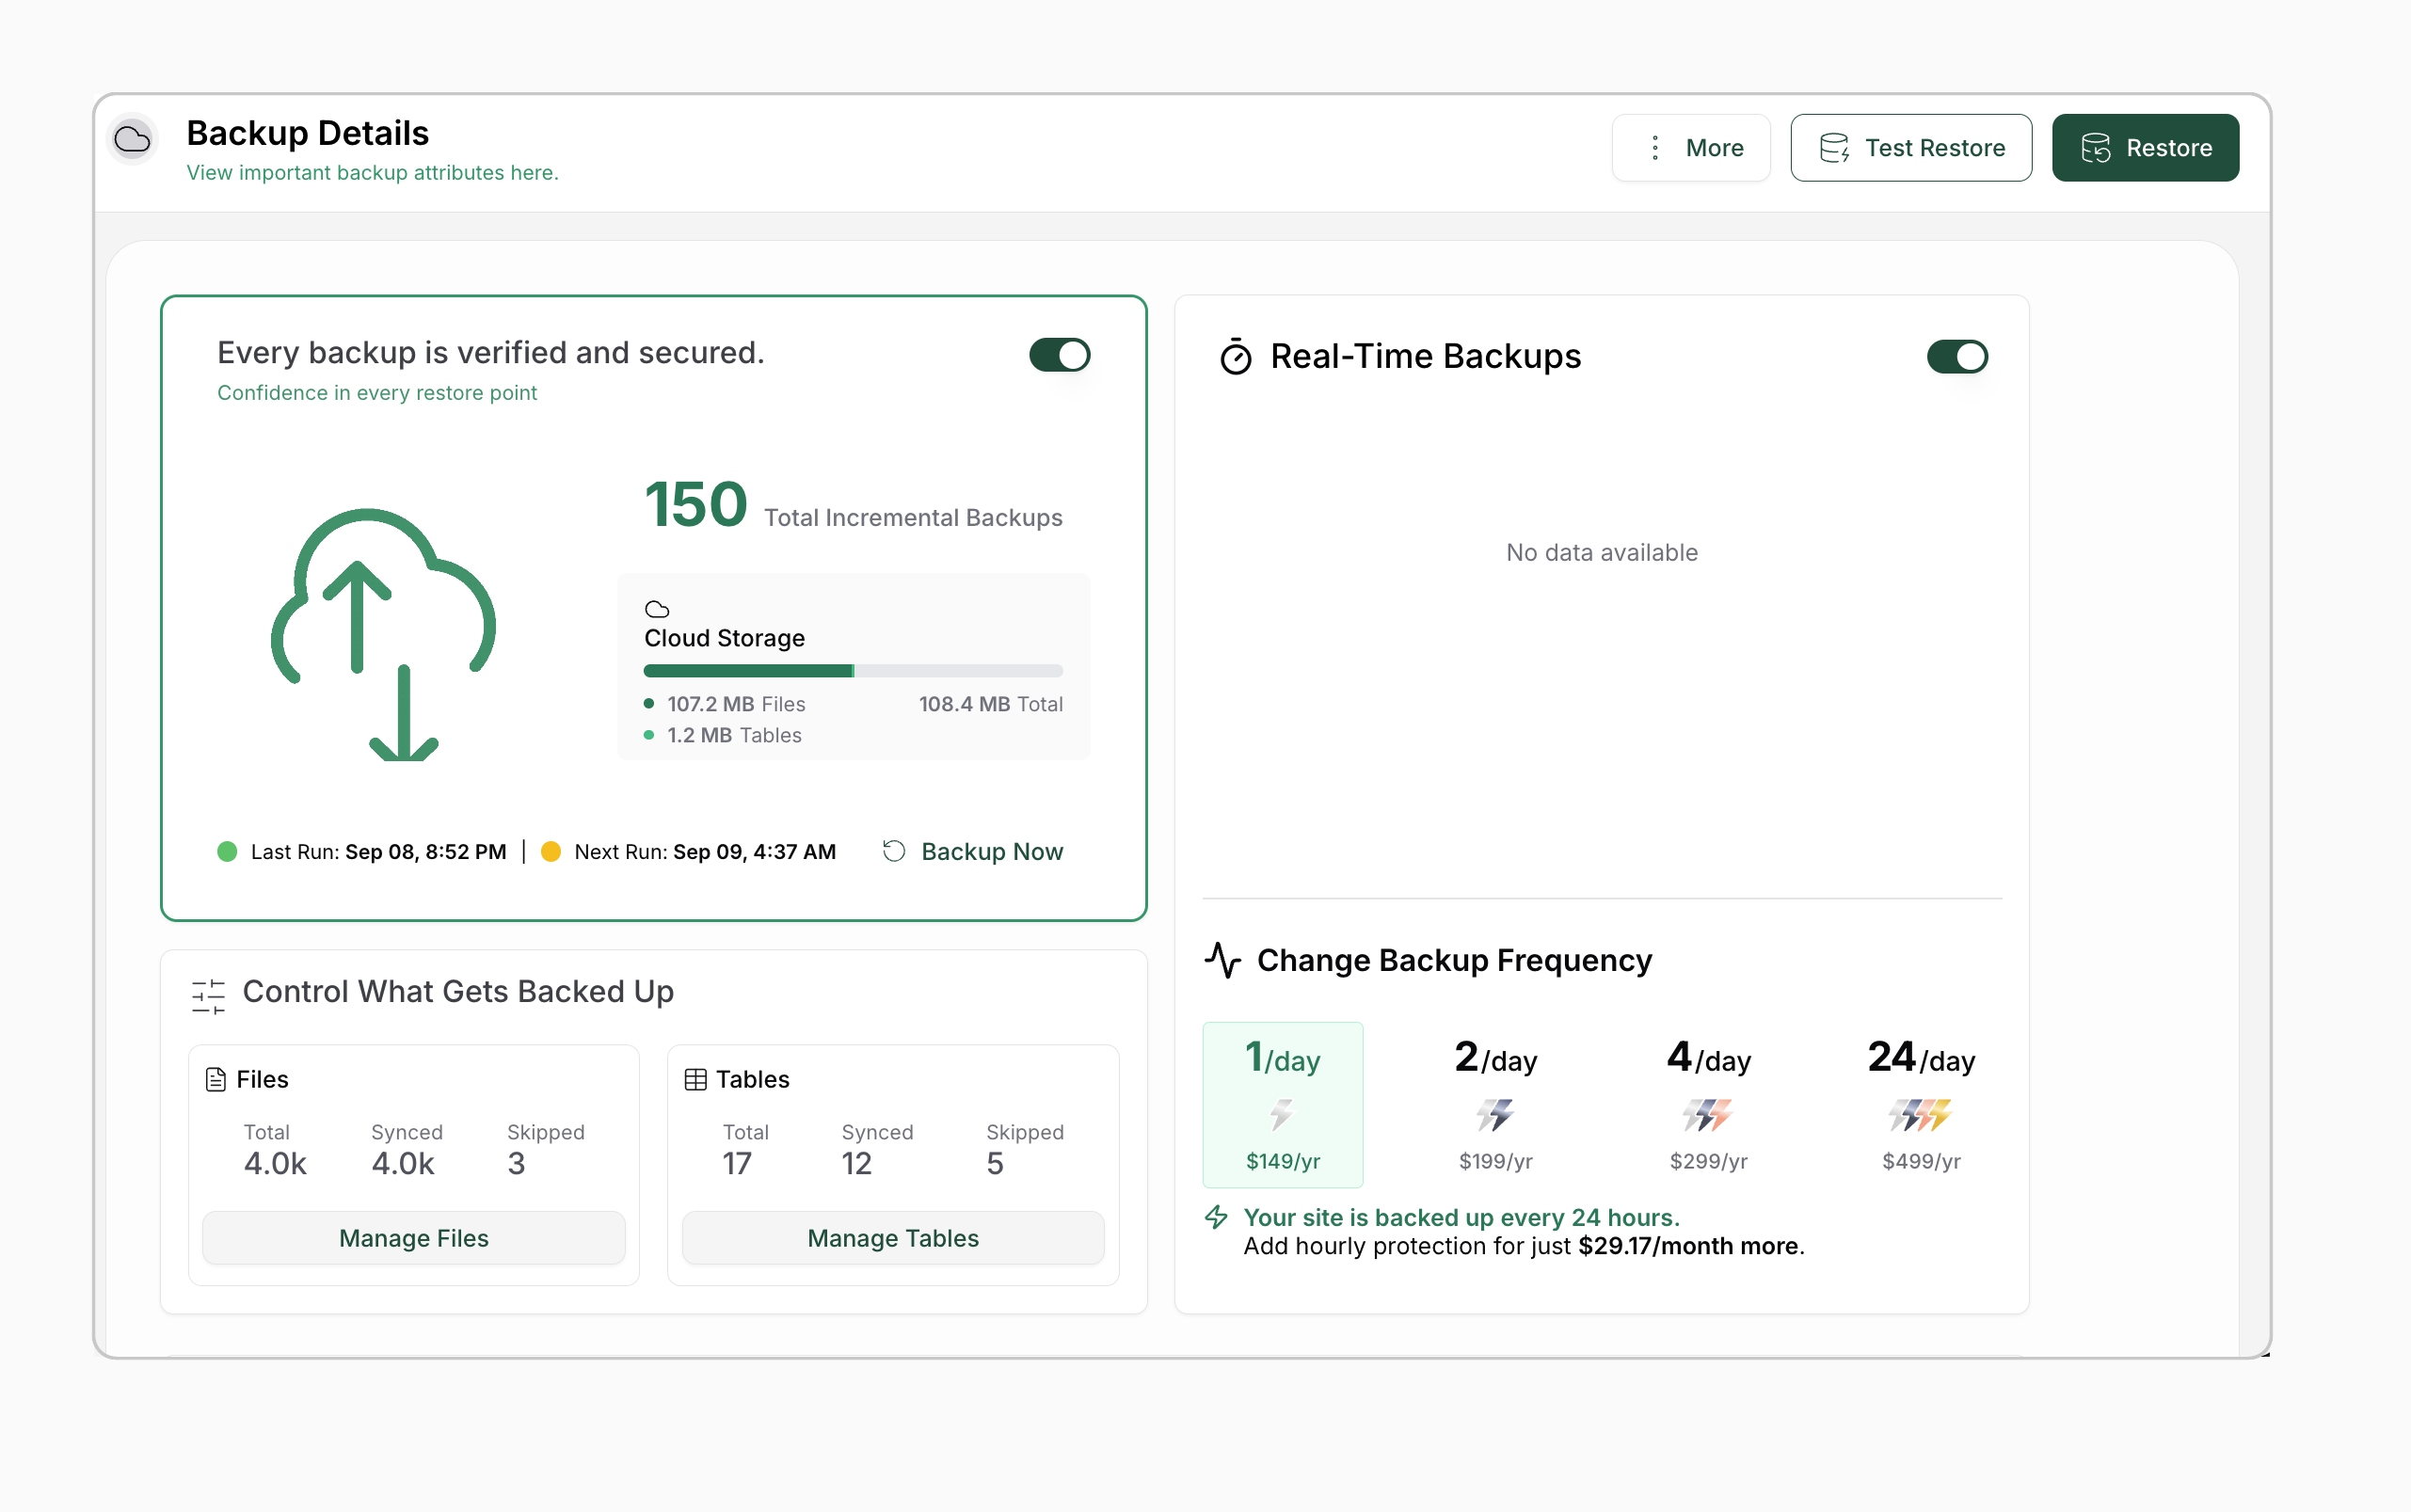Click the Cloud Storage usage progress bar

click(x=853, y=671)
